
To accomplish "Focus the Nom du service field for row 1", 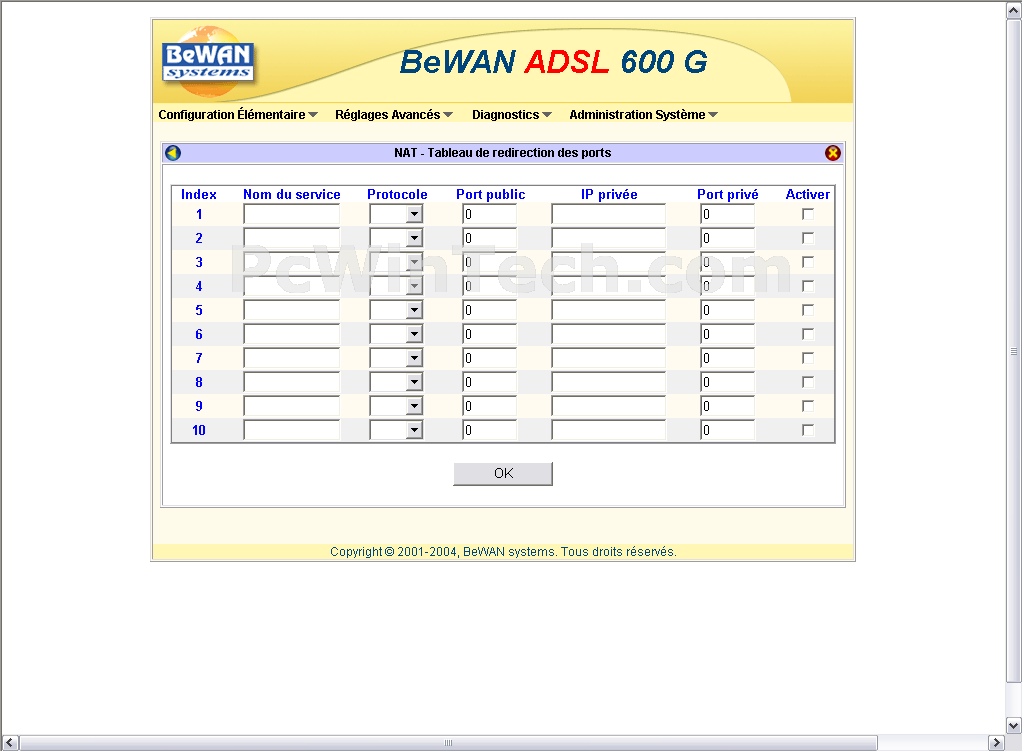I will (291, 214).
